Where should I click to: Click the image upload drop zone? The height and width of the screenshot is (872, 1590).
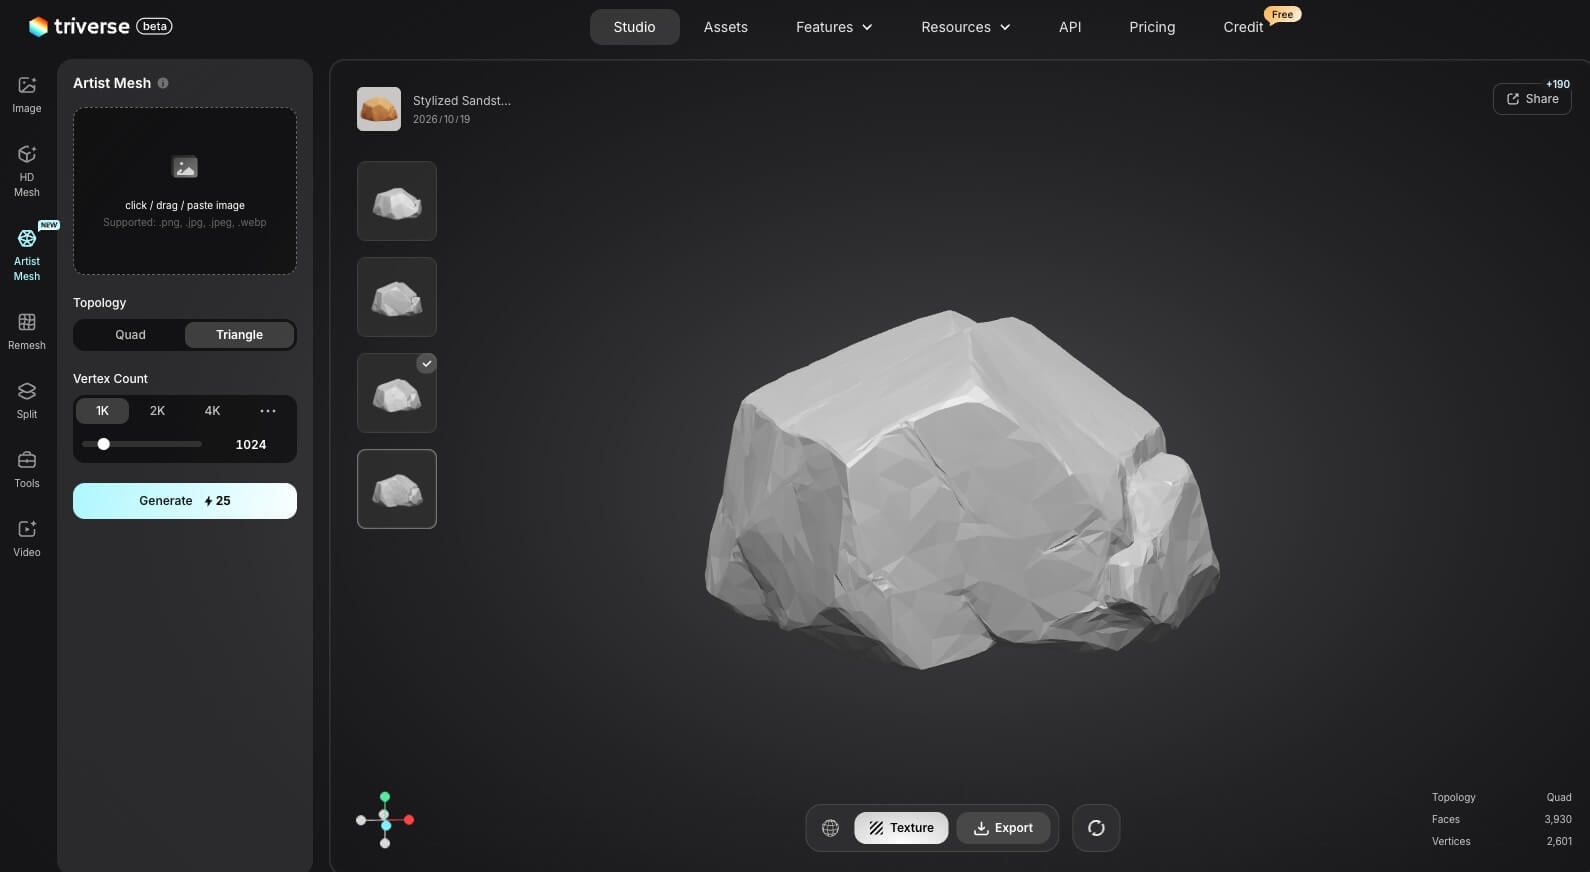click(185, 191)
